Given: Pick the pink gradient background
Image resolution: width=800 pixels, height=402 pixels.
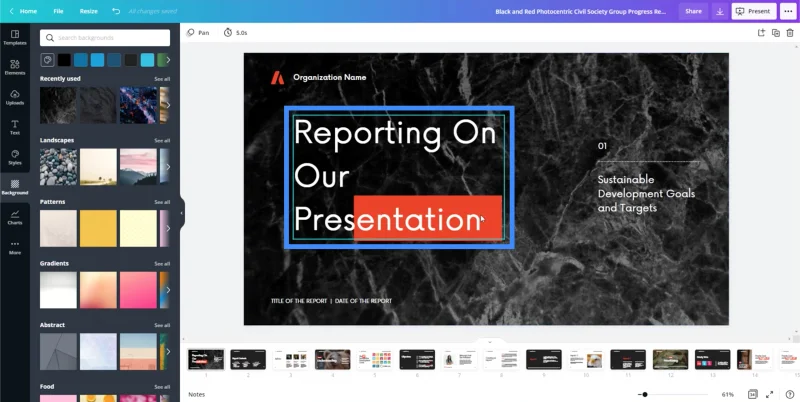Looking at the screenshot, I should pos(138,290).
